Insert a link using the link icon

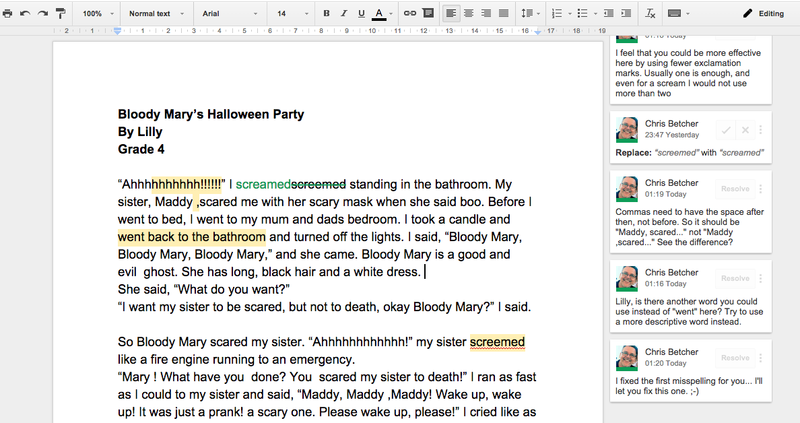408,14
